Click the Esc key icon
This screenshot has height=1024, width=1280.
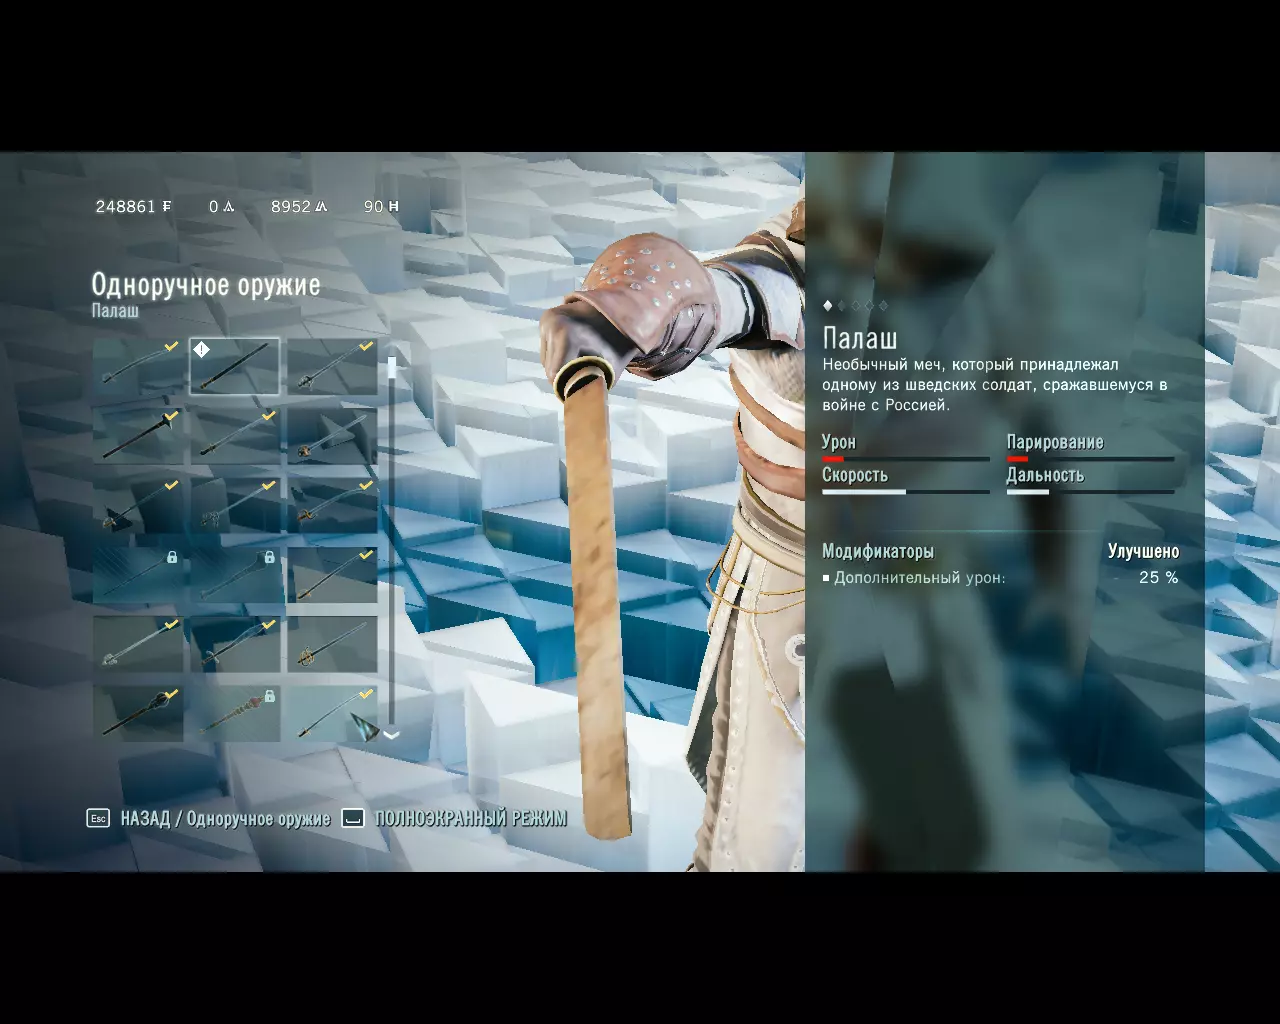click(x=98, y=818)
